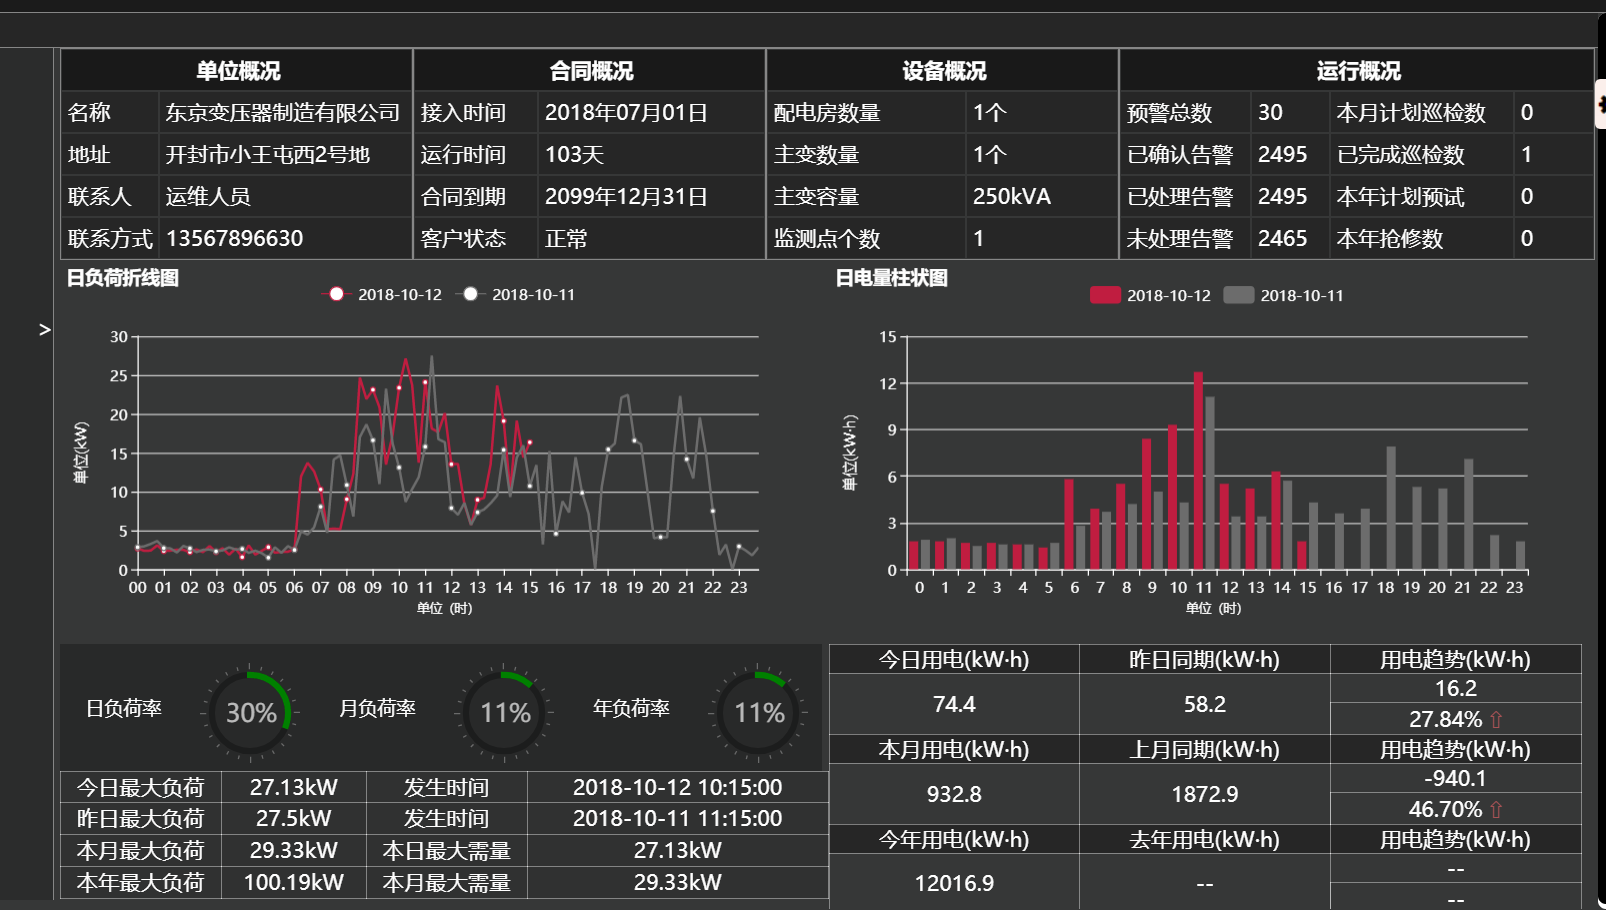
Task: Click the 本年抢修数 label
Action: [1389, 239]
